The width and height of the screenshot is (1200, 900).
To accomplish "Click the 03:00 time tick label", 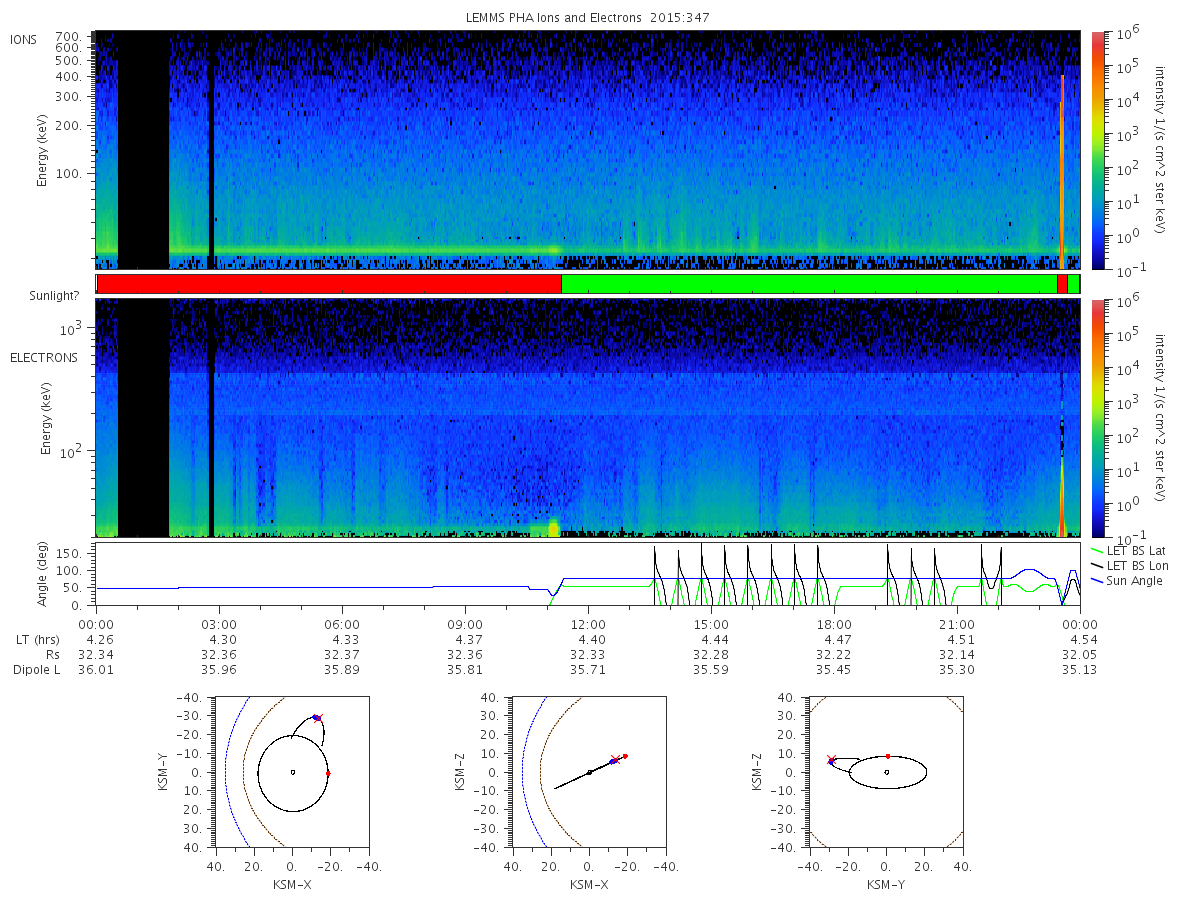I will [x=219, y=624].
